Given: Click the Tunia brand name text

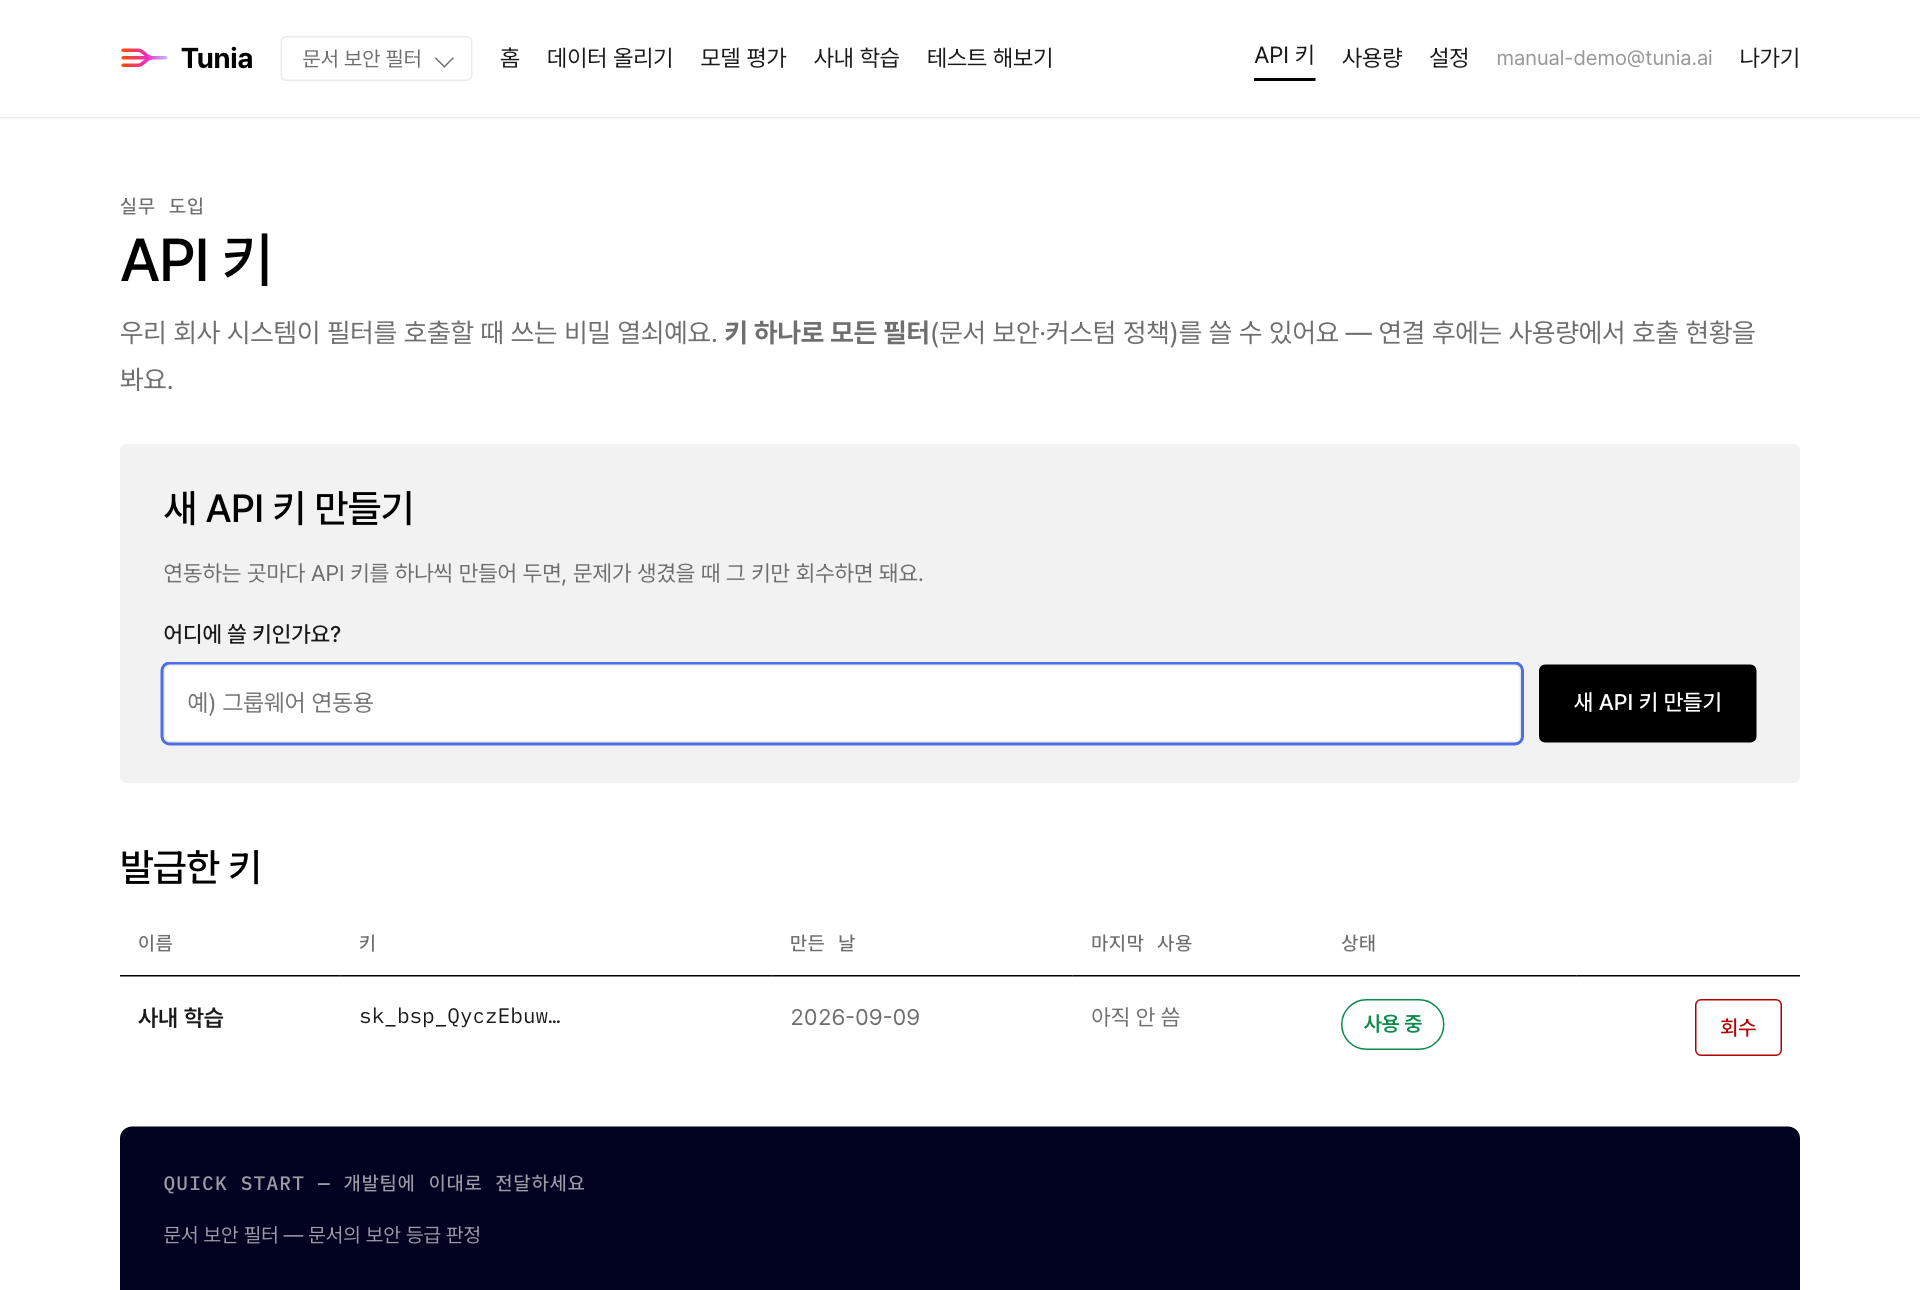Looking at the screenshot, I should click(217, 58).
